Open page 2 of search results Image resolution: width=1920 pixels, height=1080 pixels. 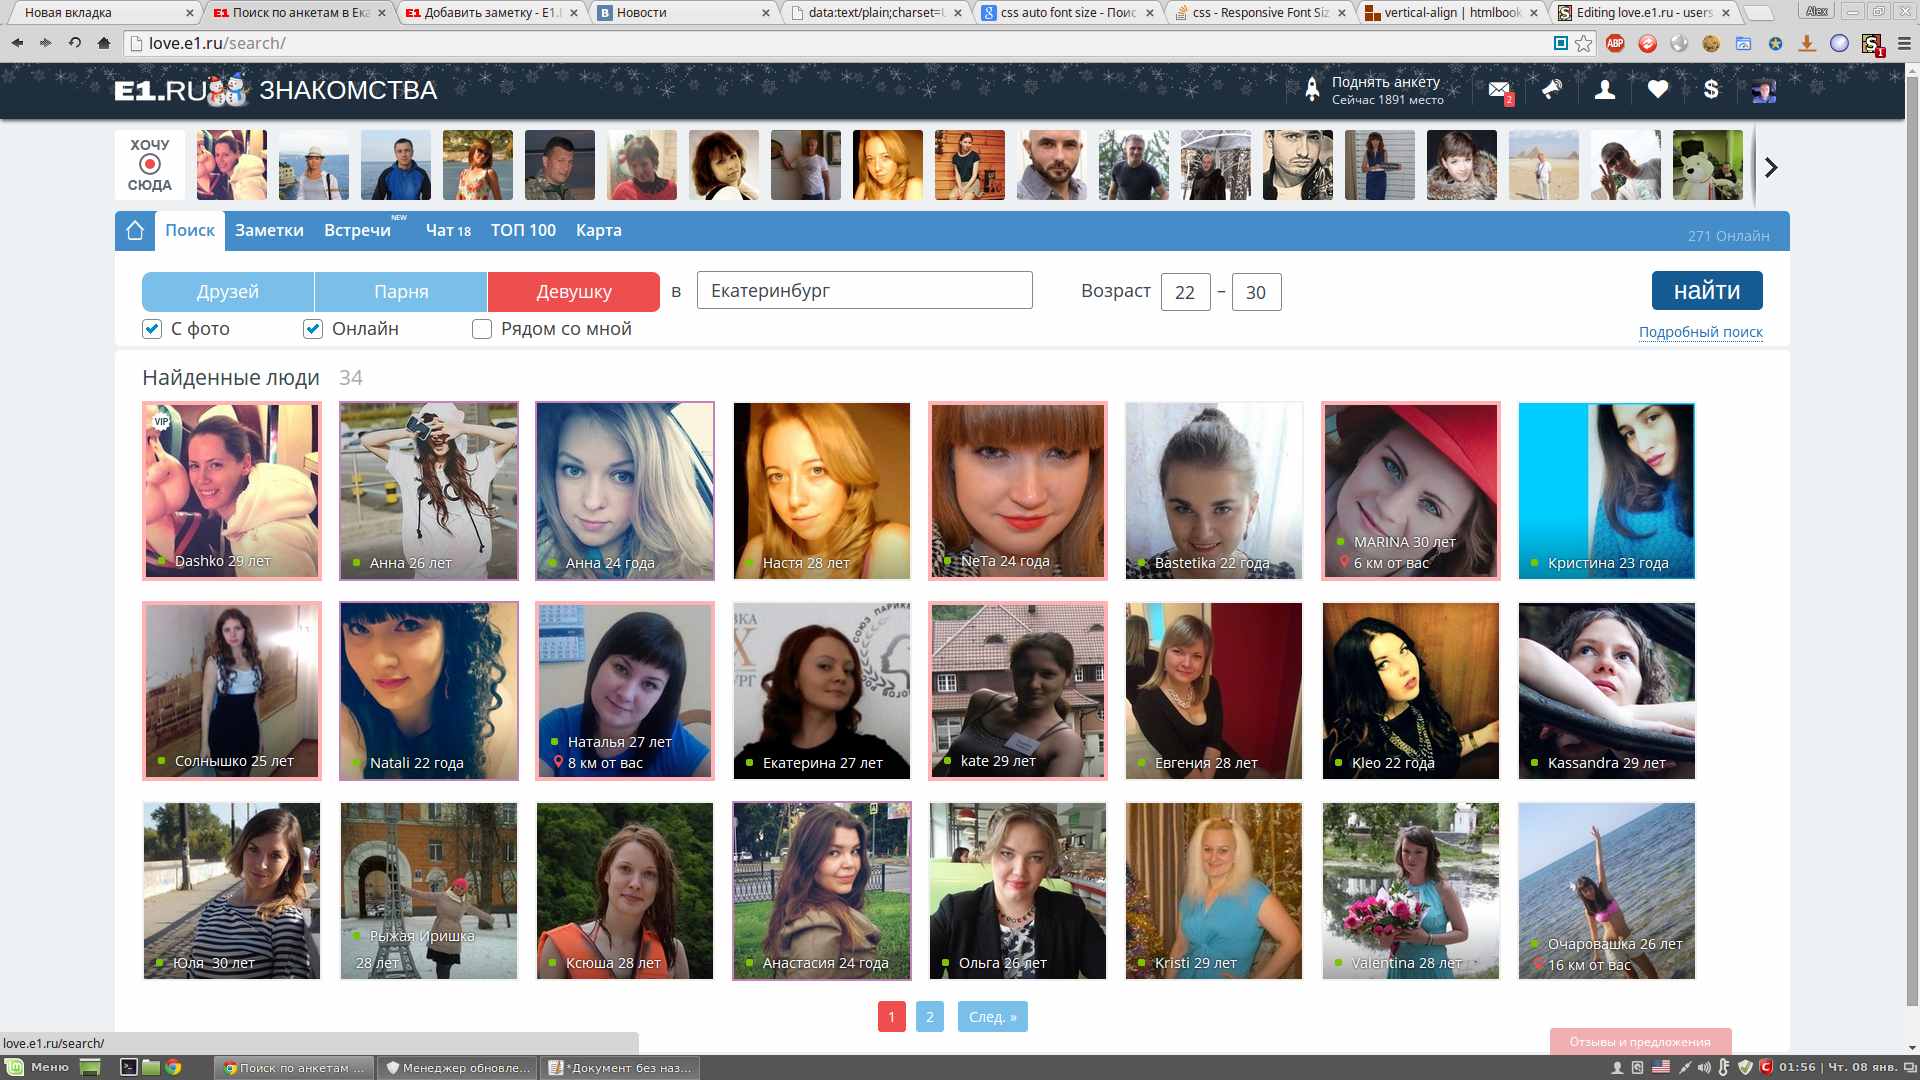(931, 1015)
